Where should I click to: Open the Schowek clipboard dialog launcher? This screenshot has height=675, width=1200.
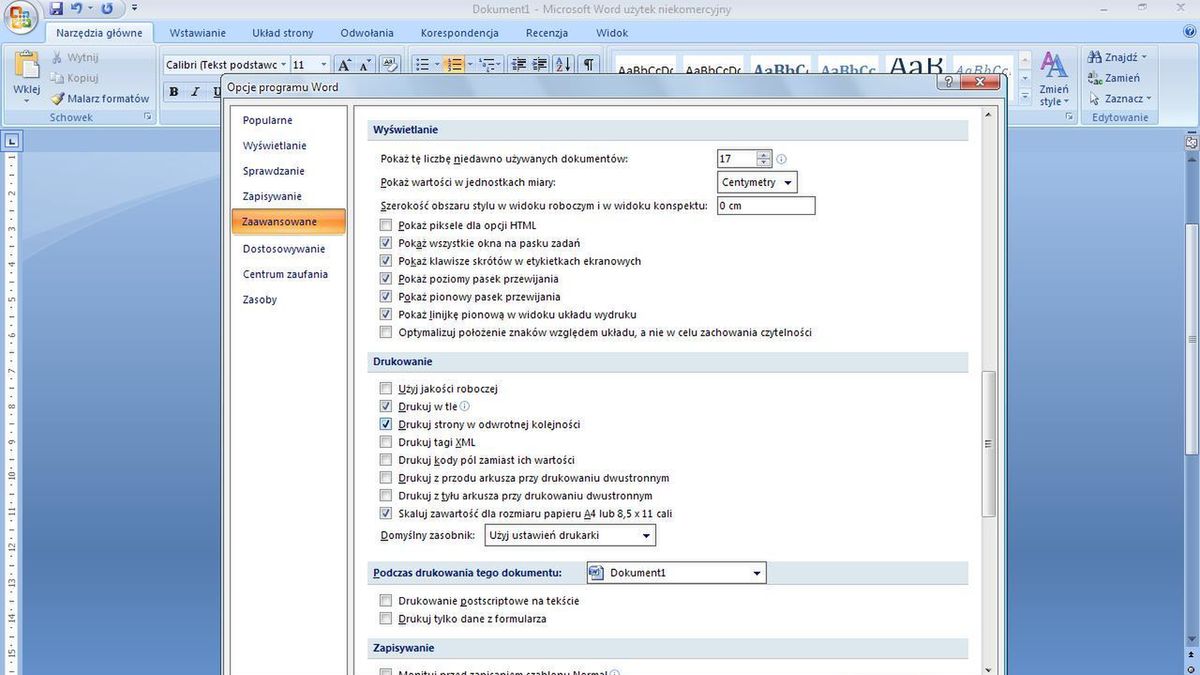tap(147, 117)
